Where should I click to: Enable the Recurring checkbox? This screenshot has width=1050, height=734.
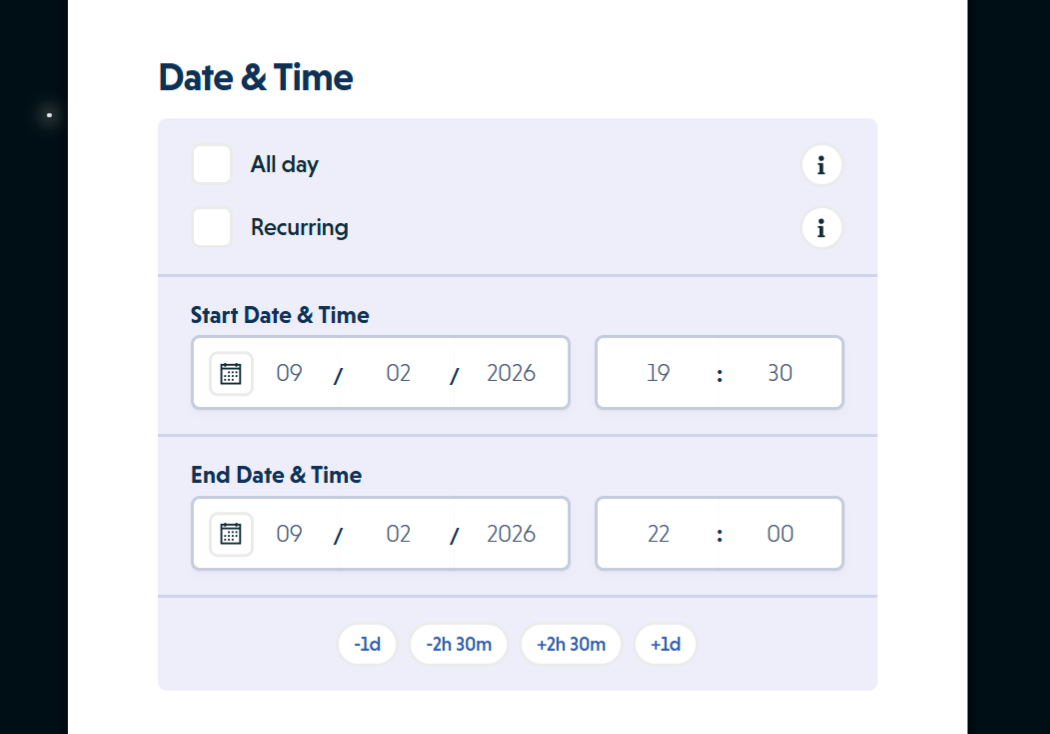coord(211,227)
